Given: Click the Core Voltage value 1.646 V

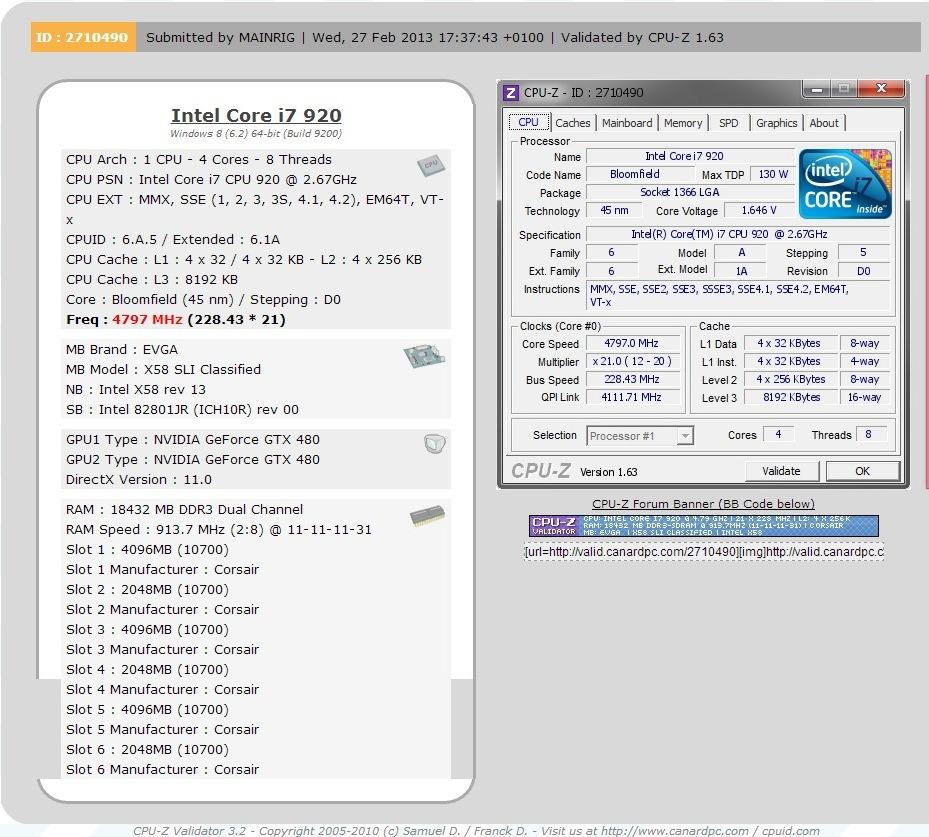Looking at the screenshot, I should pyautogui.click(x=759, y=210).
